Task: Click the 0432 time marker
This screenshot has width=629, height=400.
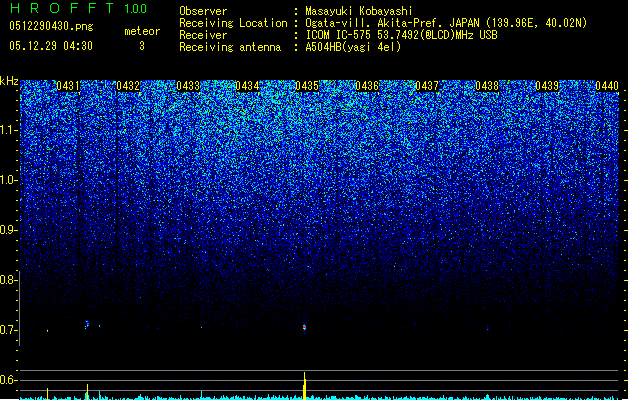Action: pyautogui.click(x=128, y=86)
